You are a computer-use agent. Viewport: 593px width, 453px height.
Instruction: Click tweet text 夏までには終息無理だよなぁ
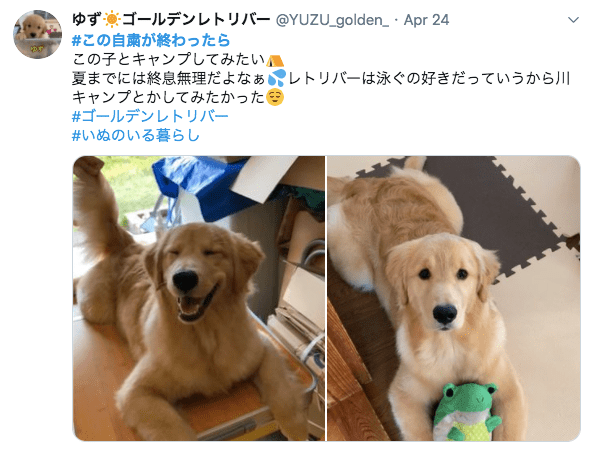click(x=169, y=78)
